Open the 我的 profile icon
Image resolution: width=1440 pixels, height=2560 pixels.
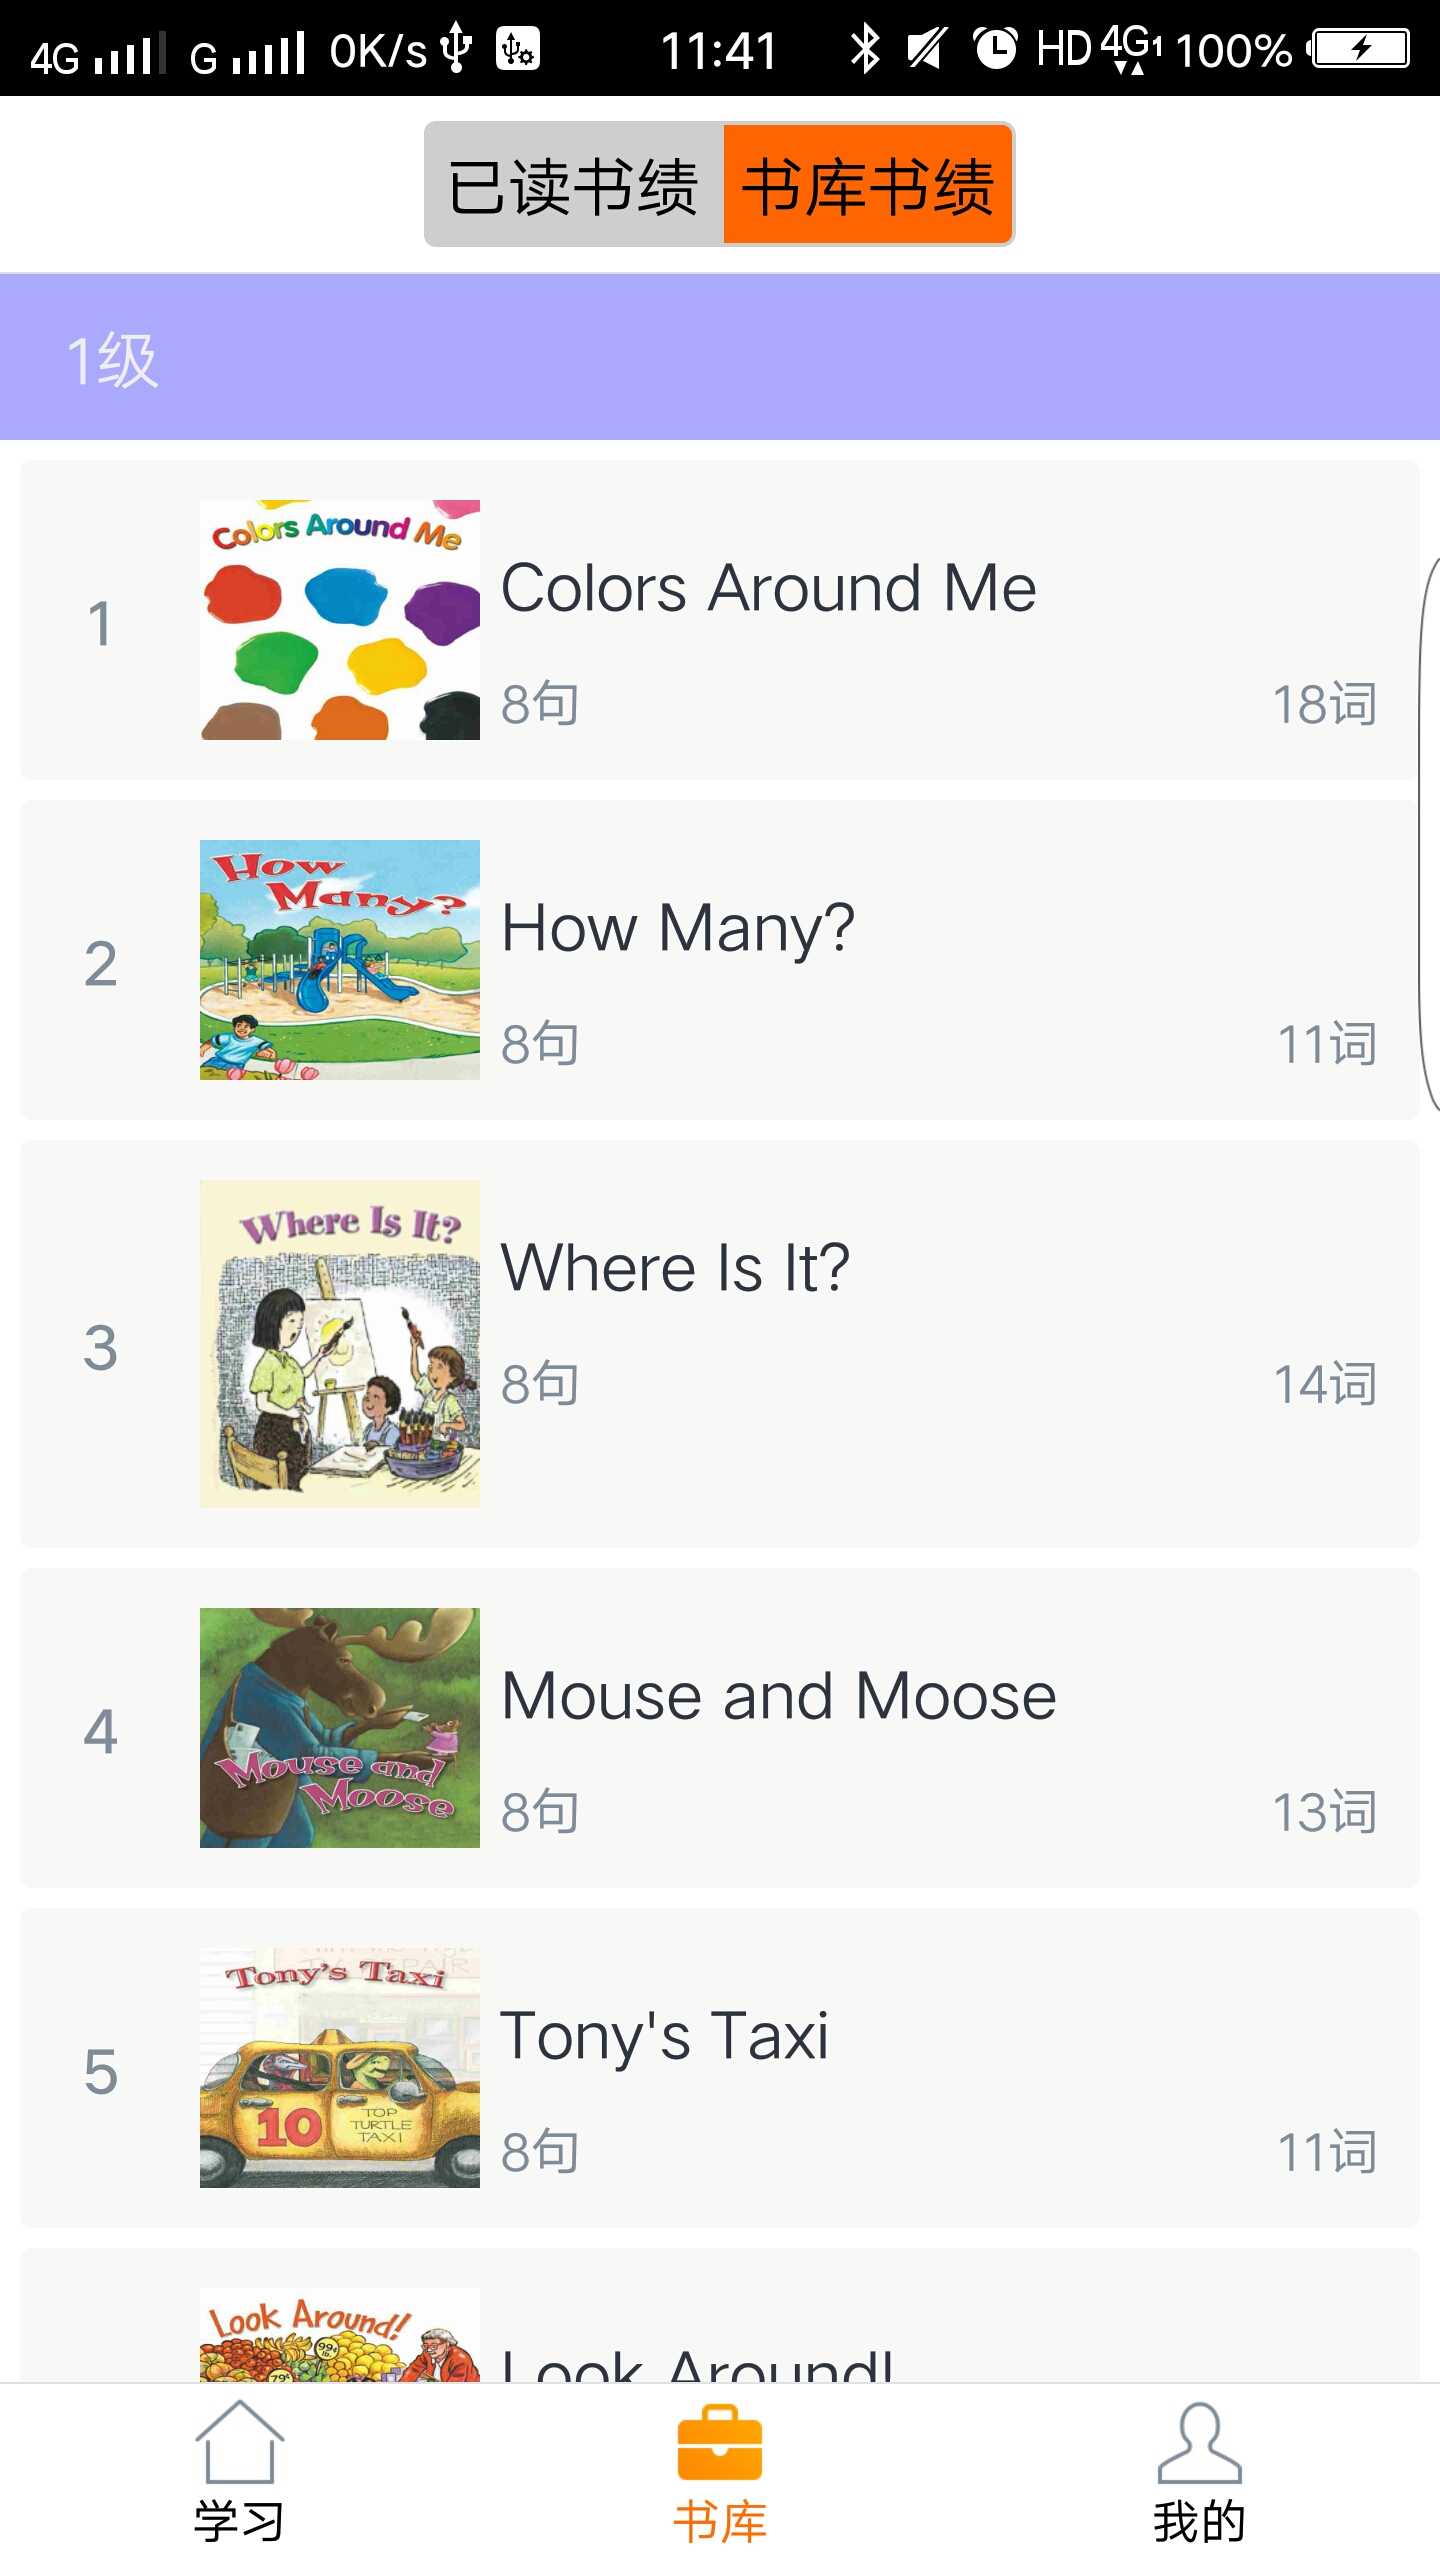coord(1199,2443)
